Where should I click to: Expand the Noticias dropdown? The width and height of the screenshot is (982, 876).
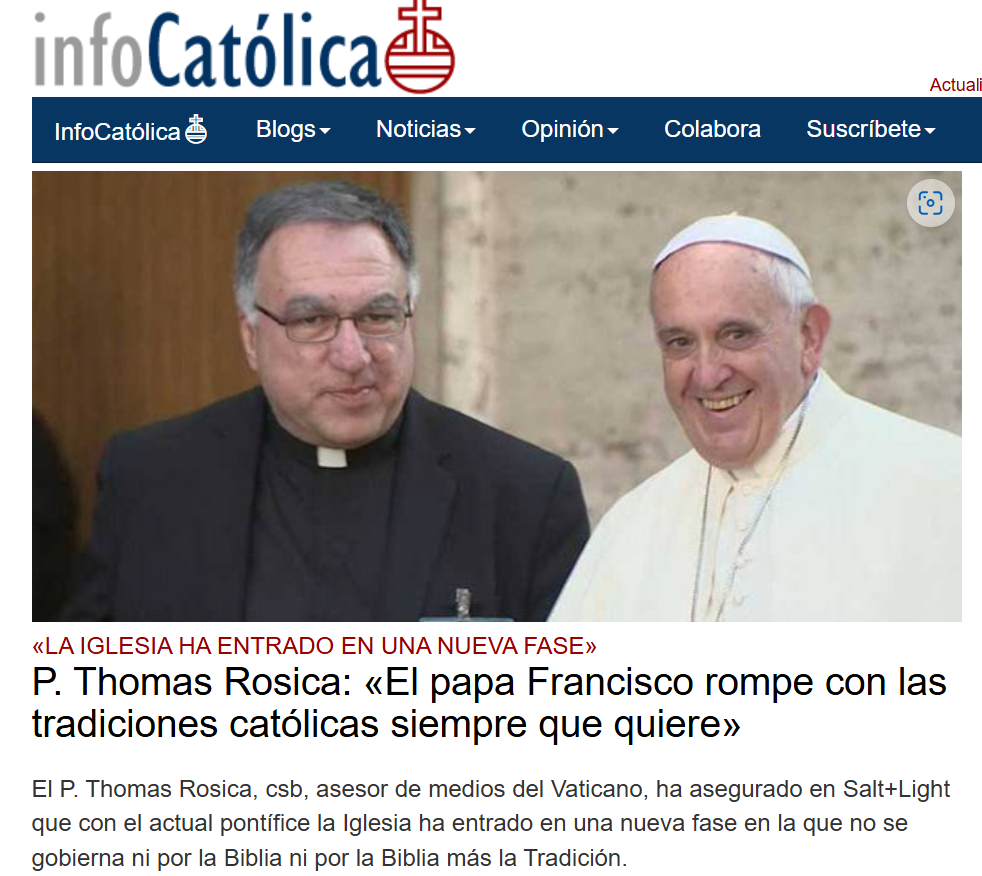(425, 130)
